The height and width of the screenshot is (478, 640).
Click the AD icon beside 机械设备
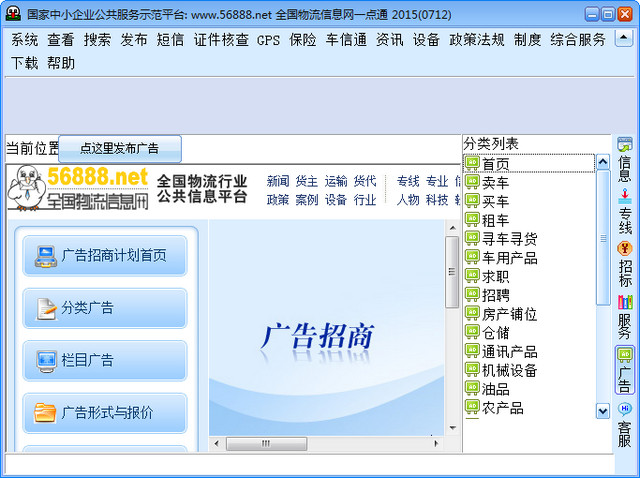[472, 370]
